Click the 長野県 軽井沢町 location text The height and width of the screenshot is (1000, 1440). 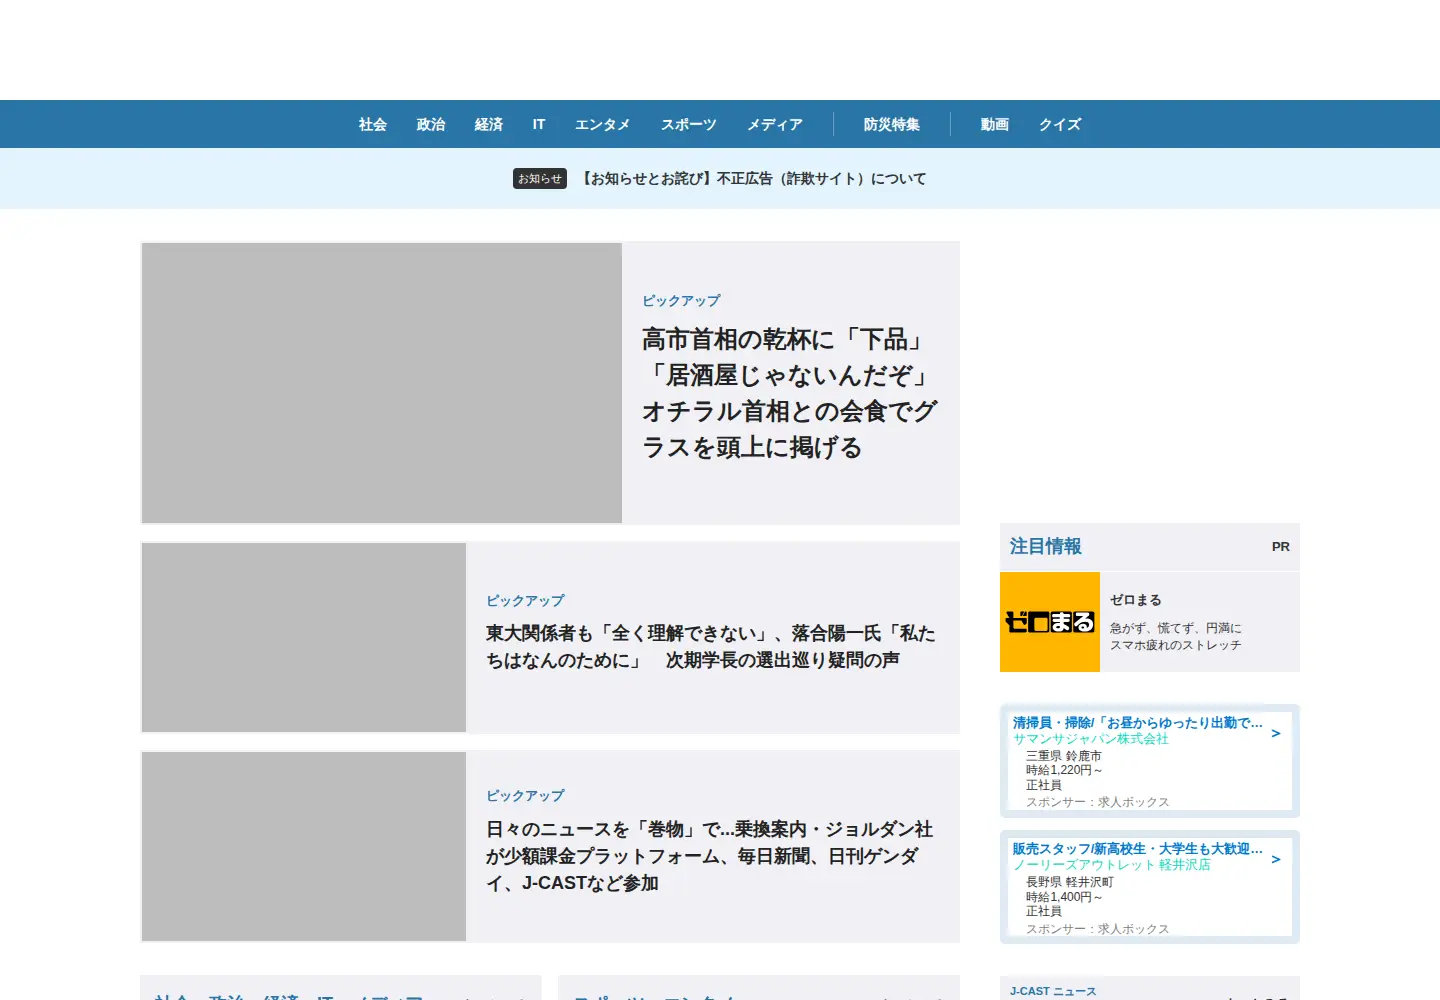(x=1070, y=882)
